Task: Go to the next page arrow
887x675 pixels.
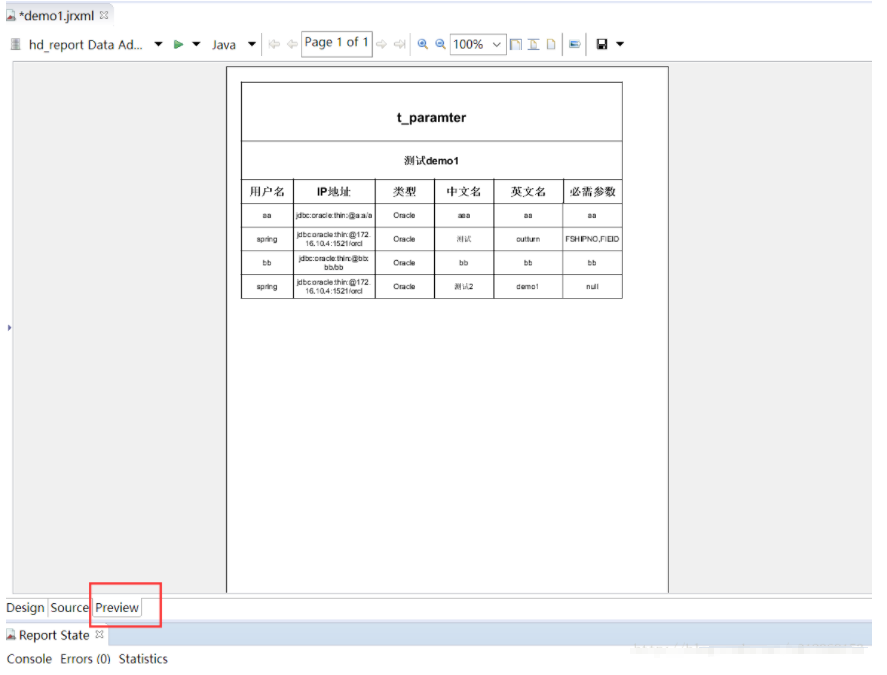Action: click(382, 44)
